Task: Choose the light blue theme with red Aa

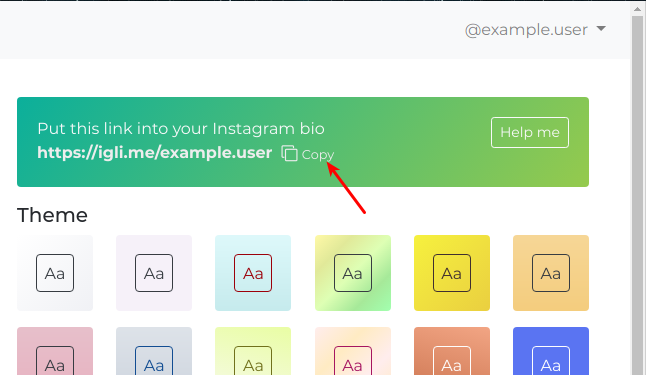Action: pyautogui.click(x=253, y=273)
